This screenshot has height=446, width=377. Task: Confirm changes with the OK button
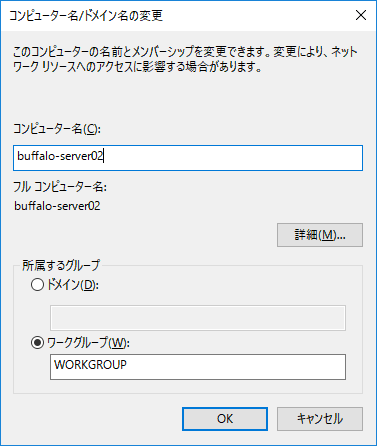click(x=225, y=419)
